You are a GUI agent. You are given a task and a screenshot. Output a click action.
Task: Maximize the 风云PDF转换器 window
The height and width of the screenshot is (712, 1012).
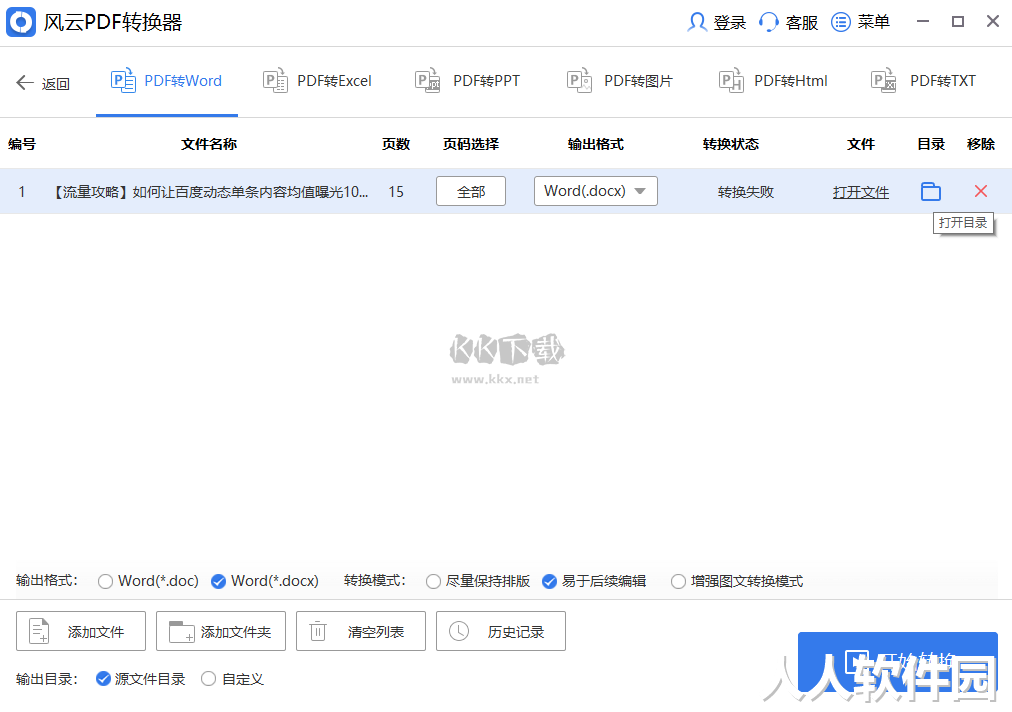coord(958,21)
